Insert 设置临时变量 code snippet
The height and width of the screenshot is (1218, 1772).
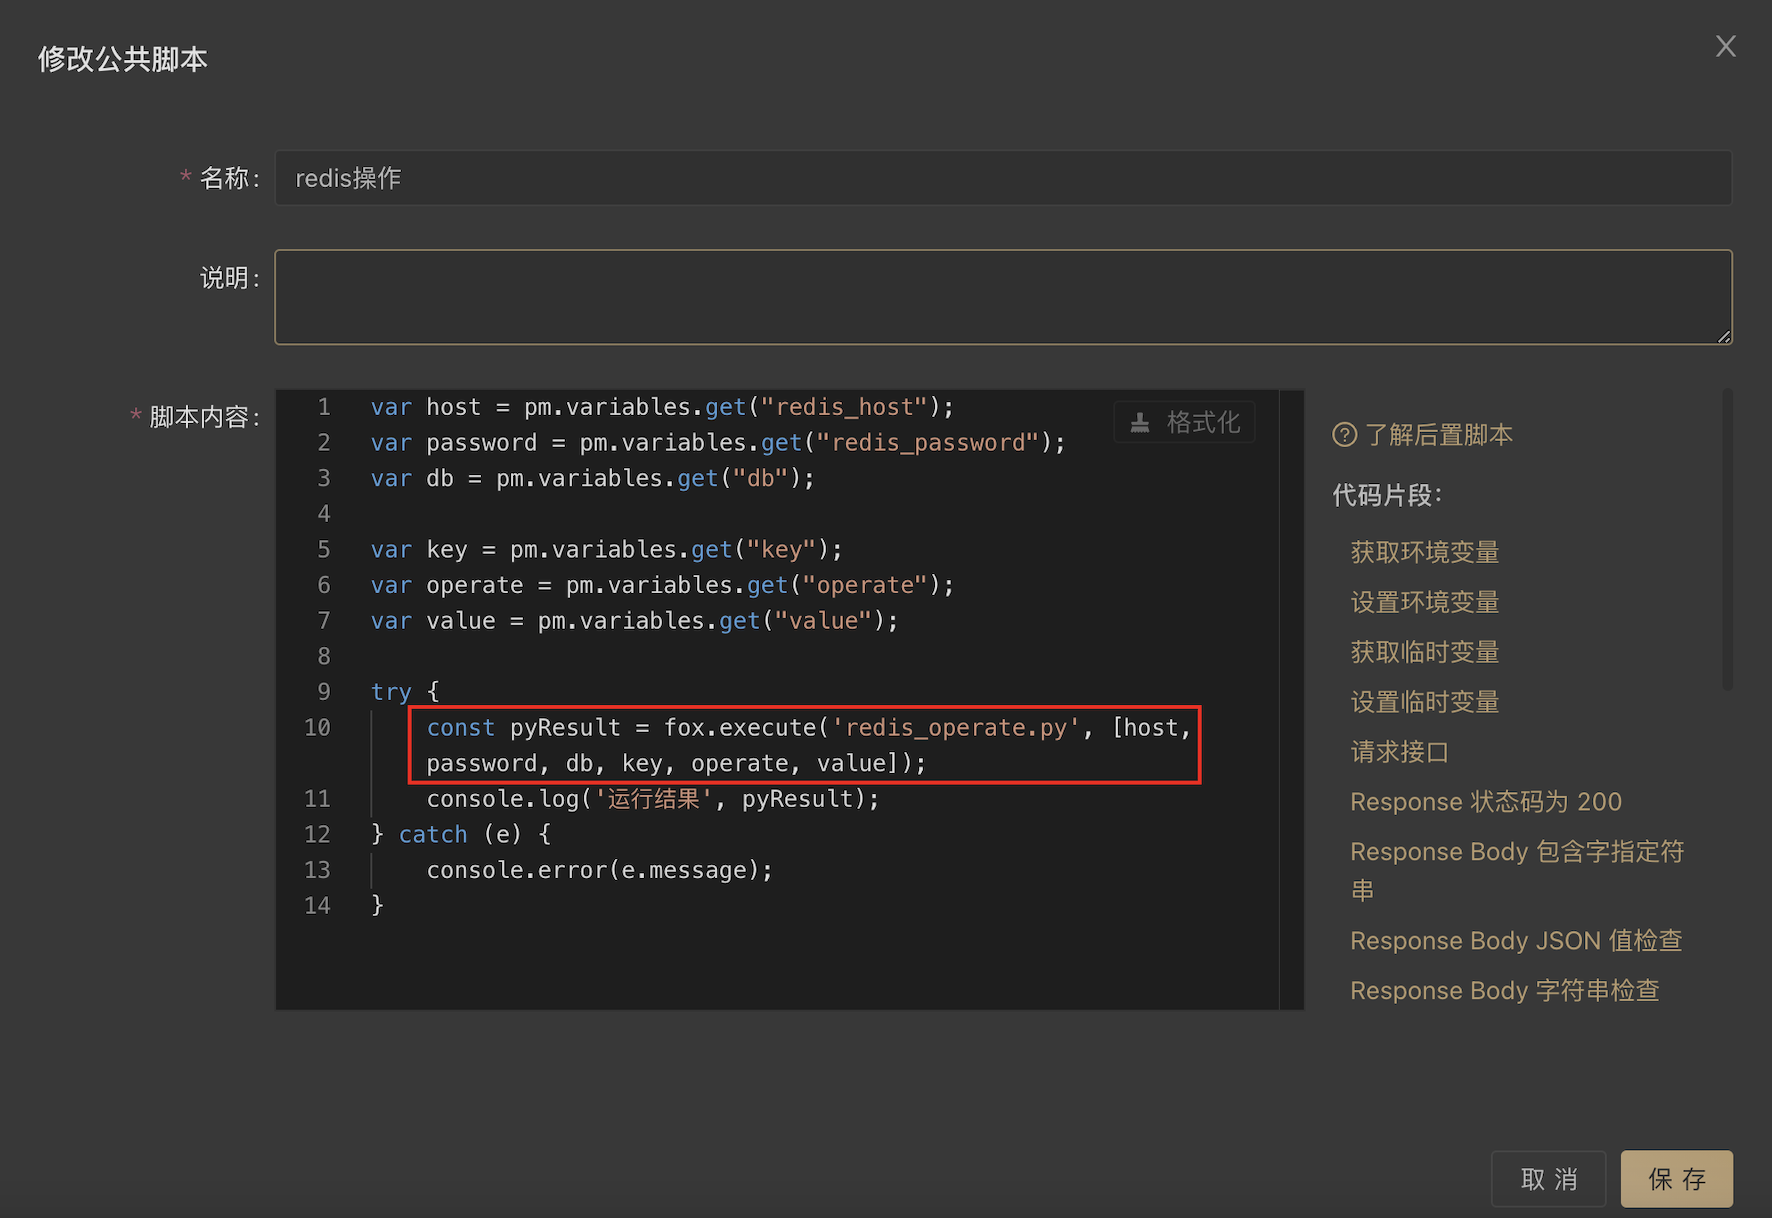click(x=1424, y=702)
